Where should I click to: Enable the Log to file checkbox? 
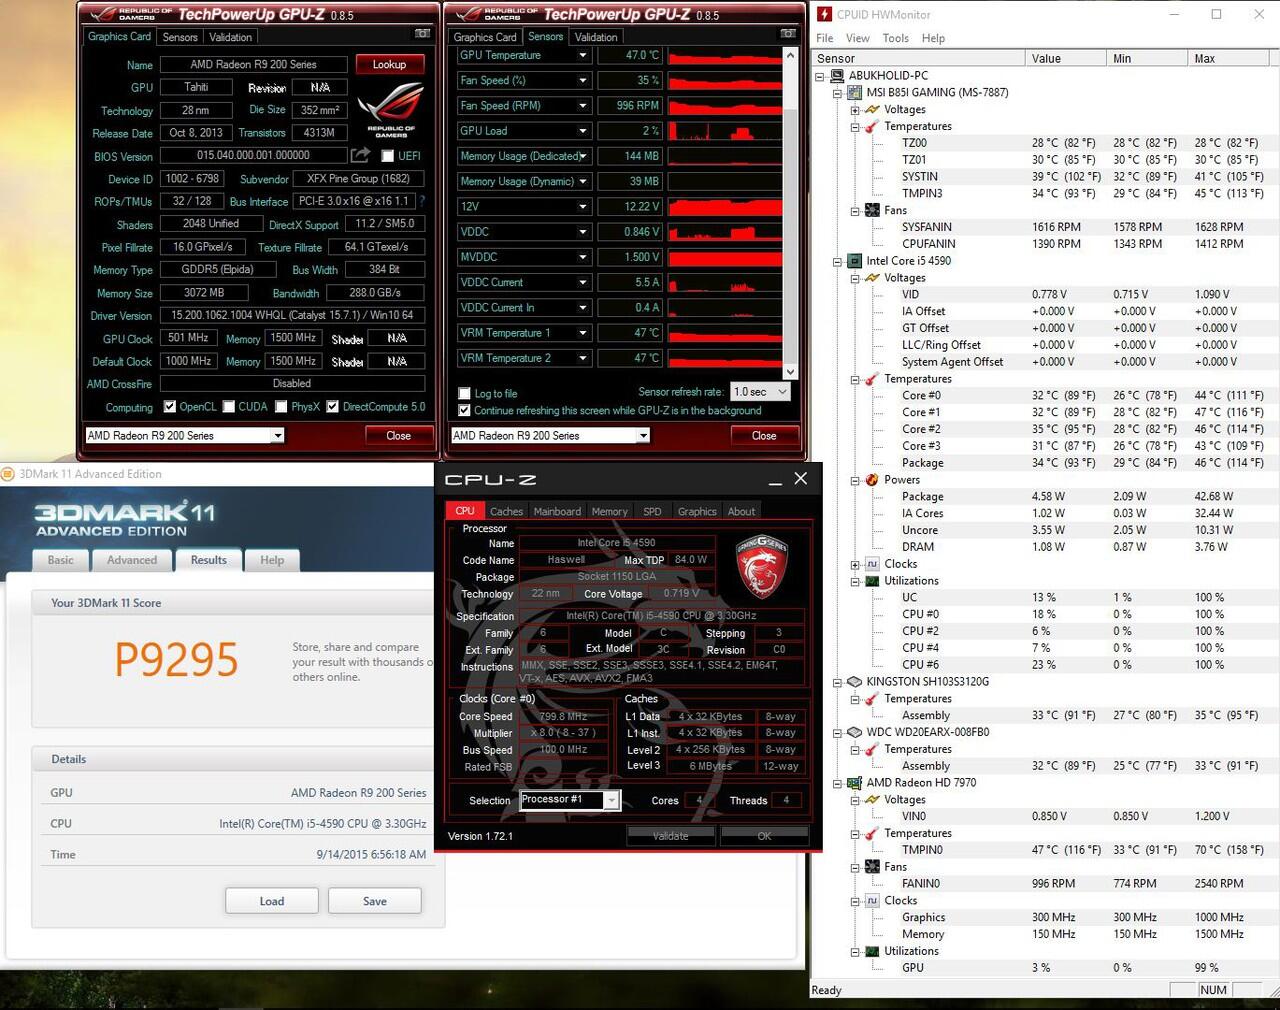point(464,394)
